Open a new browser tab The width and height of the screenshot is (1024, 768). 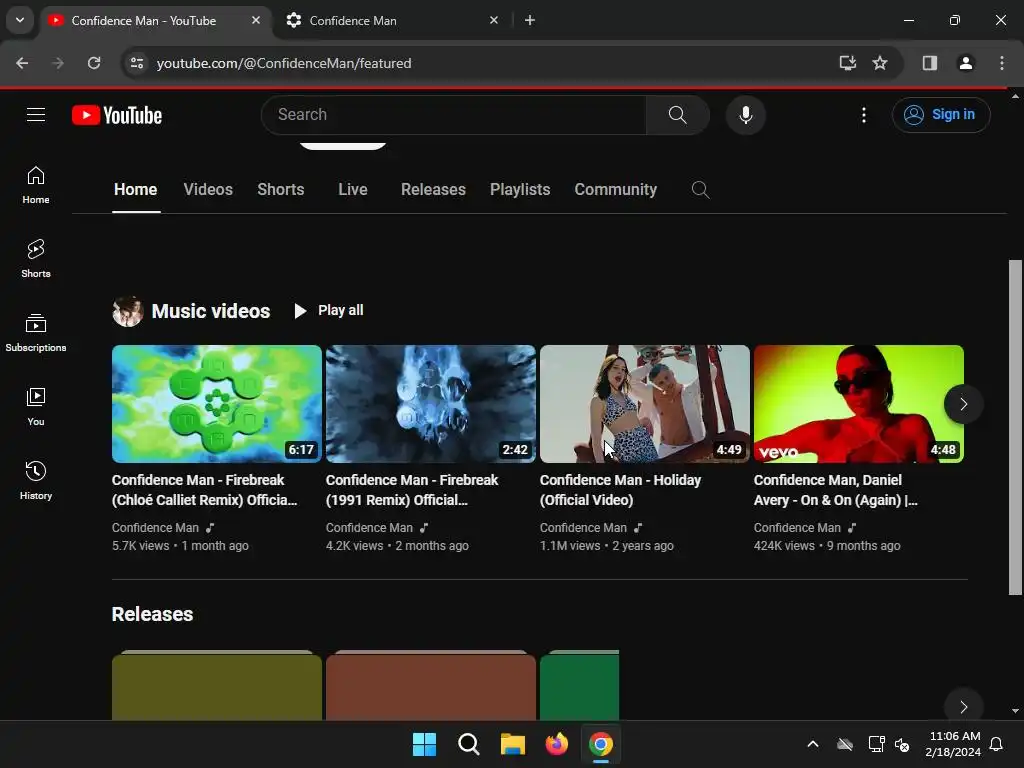click(x=530, y=20)
